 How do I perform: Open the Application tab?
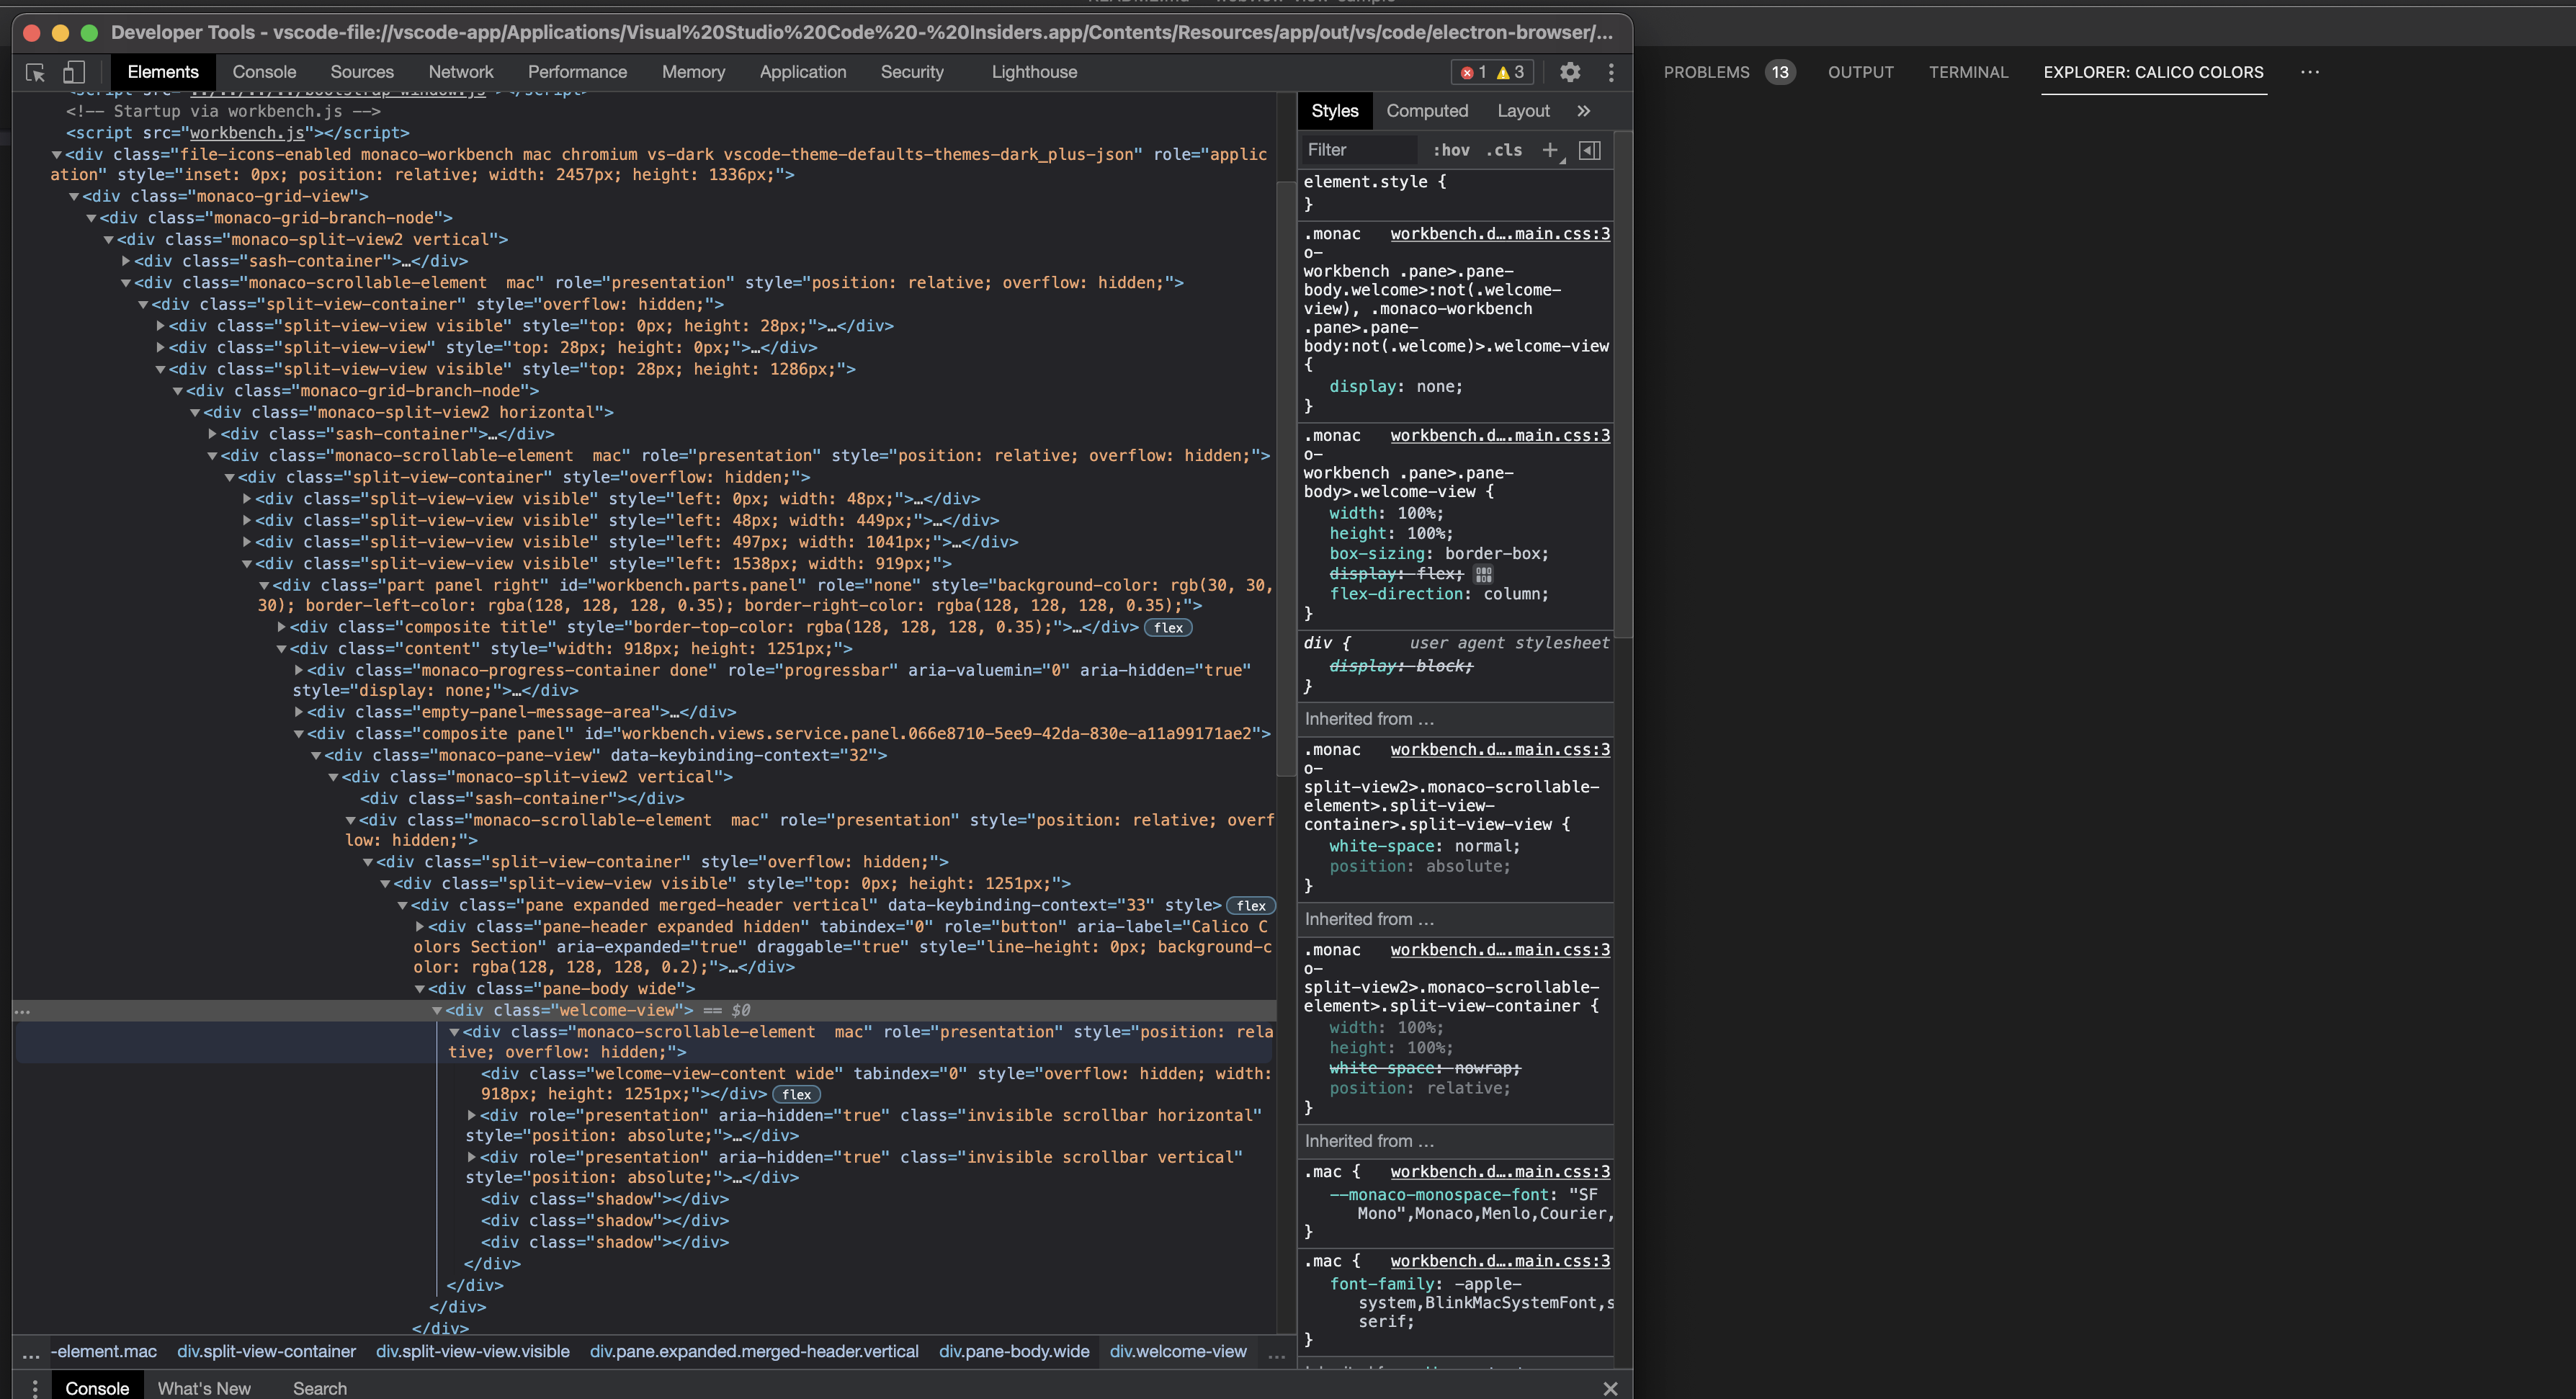802,72
